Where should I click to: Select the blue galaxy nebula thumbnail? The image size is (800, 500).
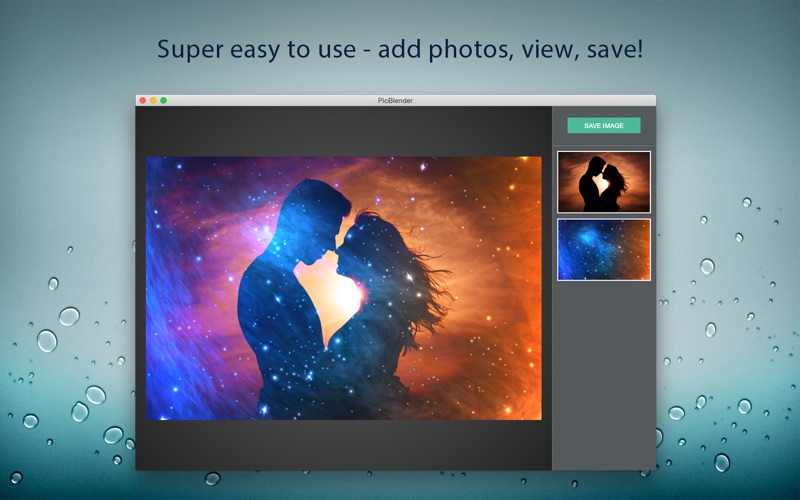pyautogui.click(x=604, y=250)
